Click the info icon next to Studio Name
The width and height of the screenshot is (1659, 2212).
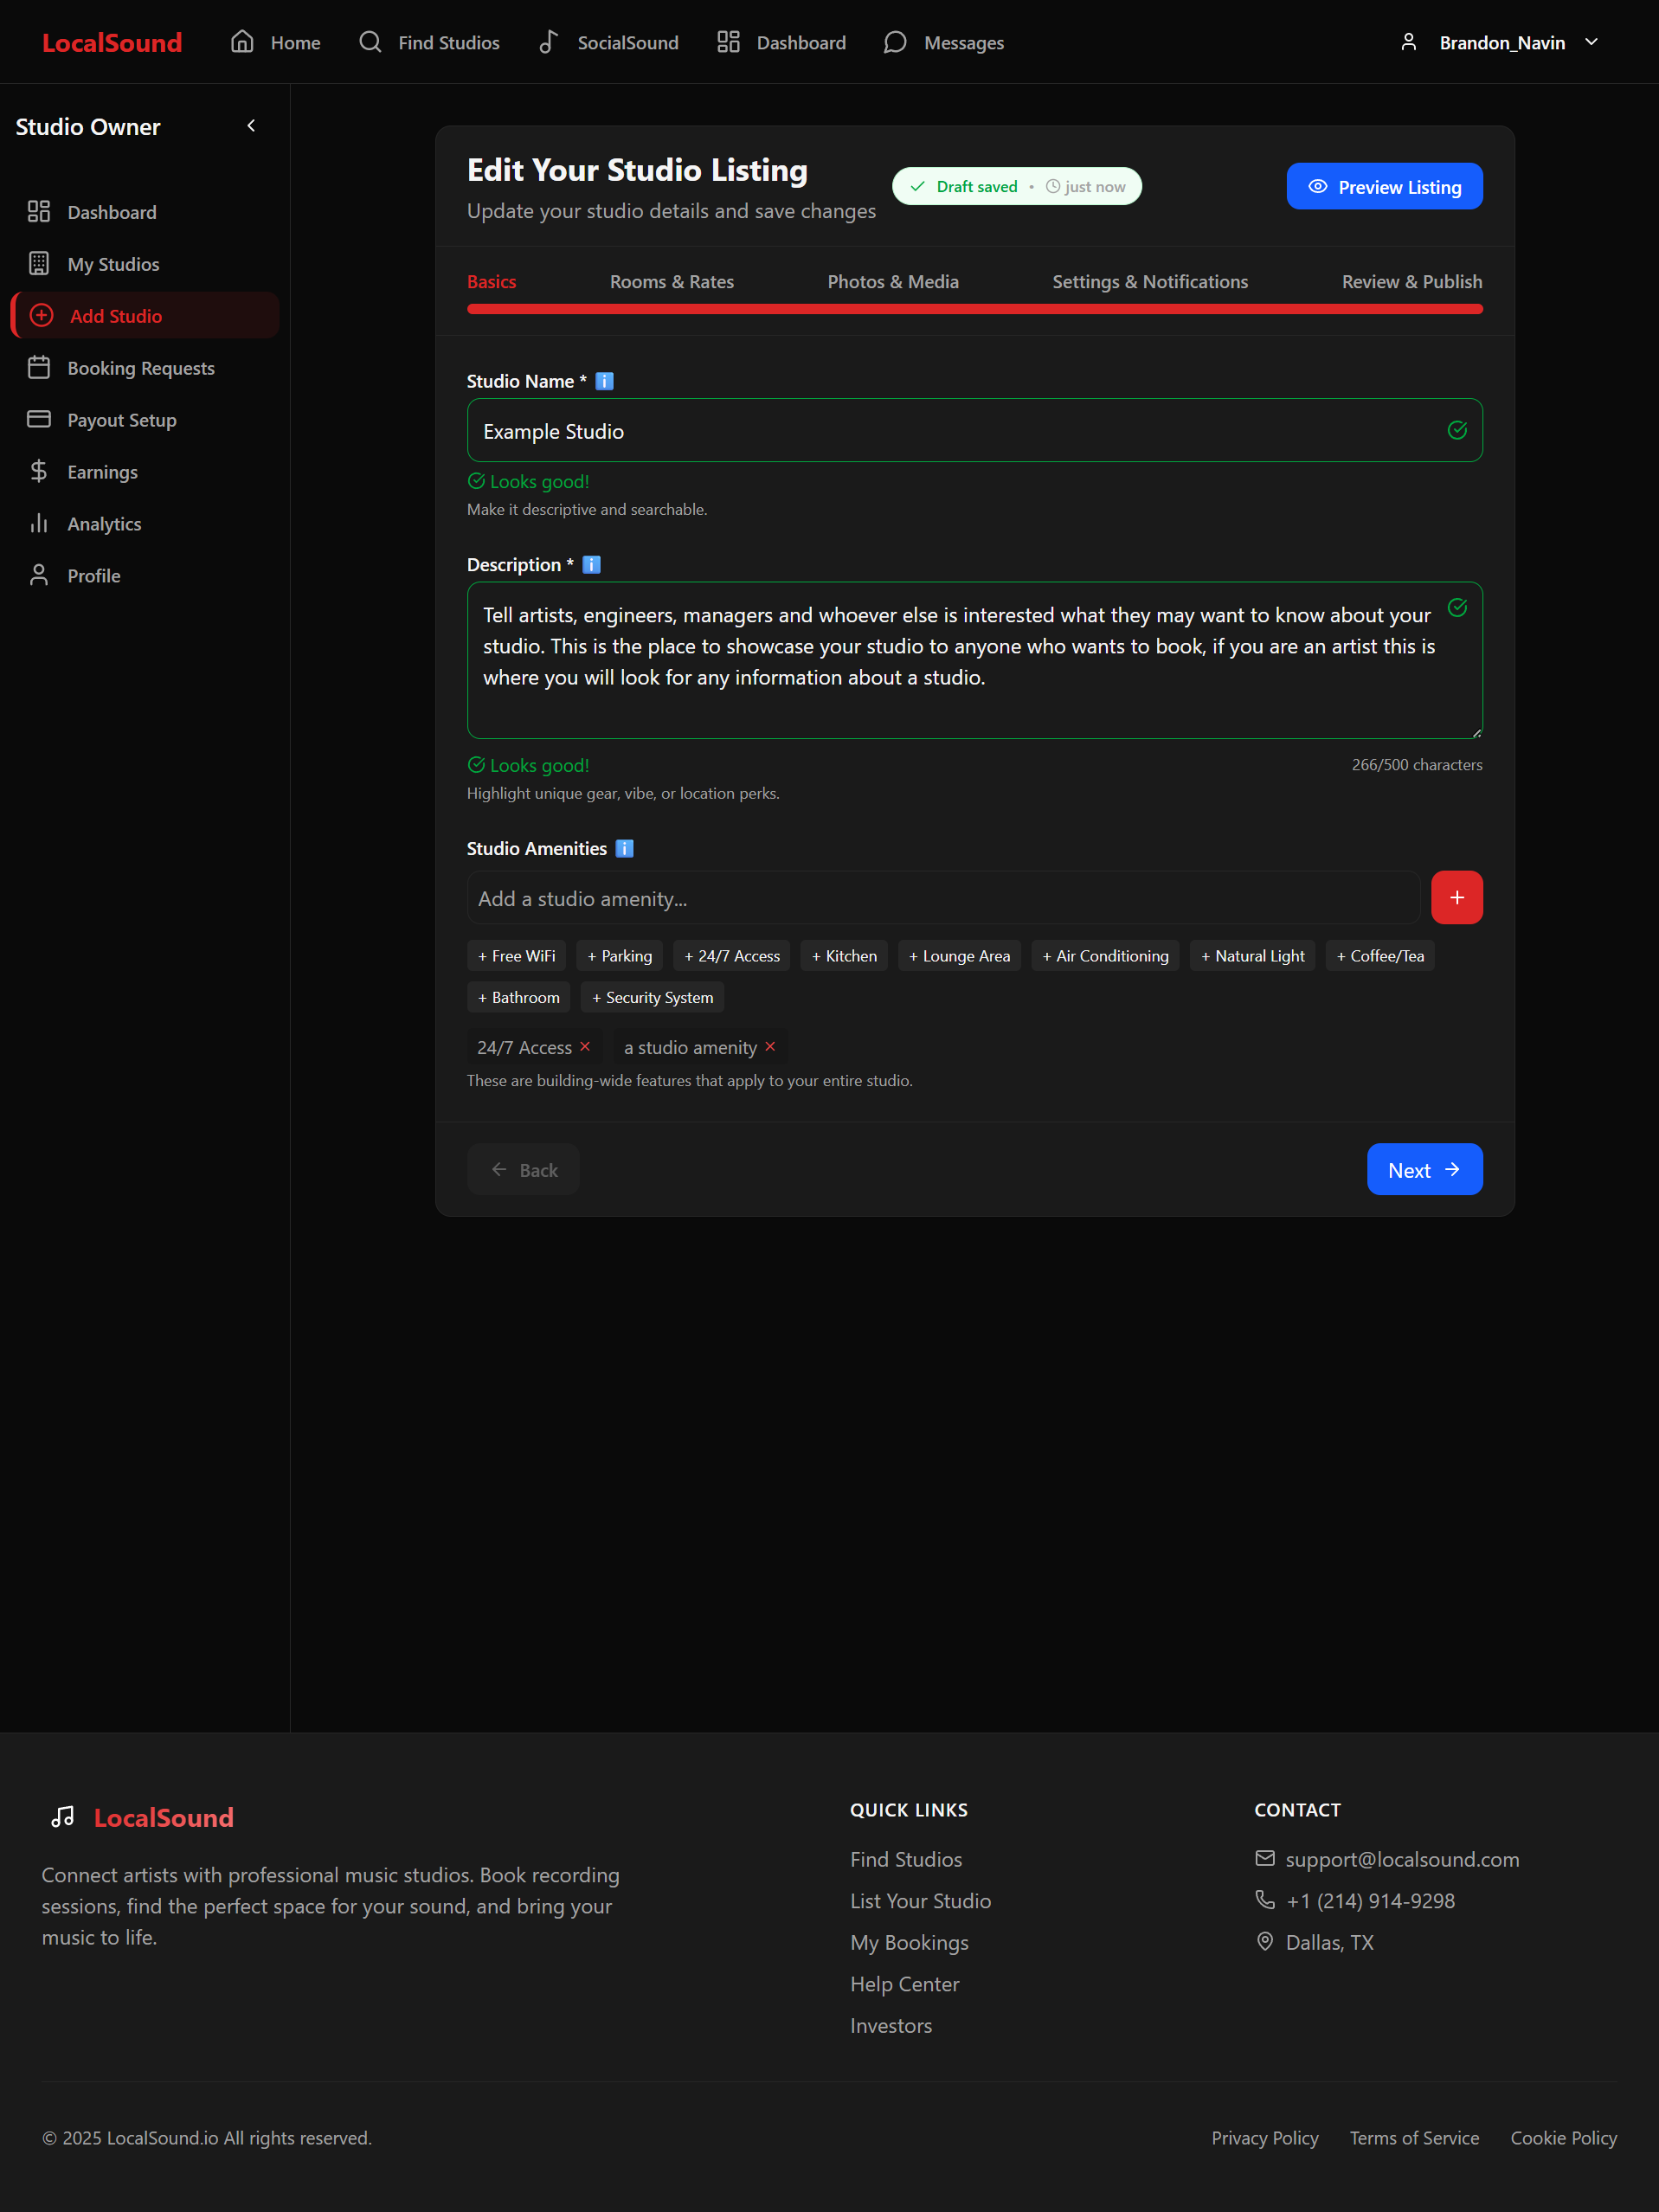604,381
